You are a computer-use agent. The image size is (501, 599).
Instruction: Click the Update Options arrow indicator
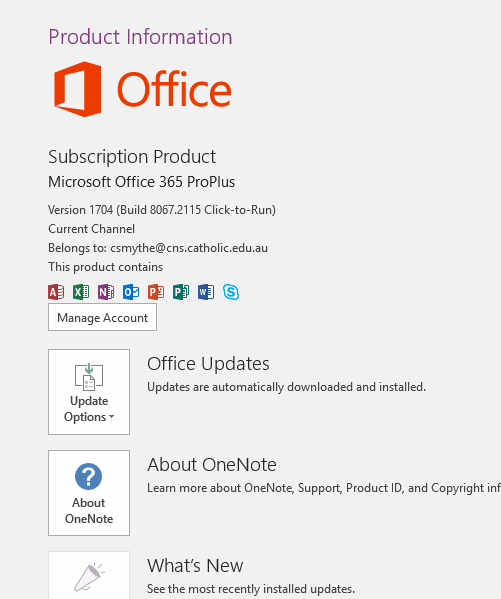pos(111,417)
